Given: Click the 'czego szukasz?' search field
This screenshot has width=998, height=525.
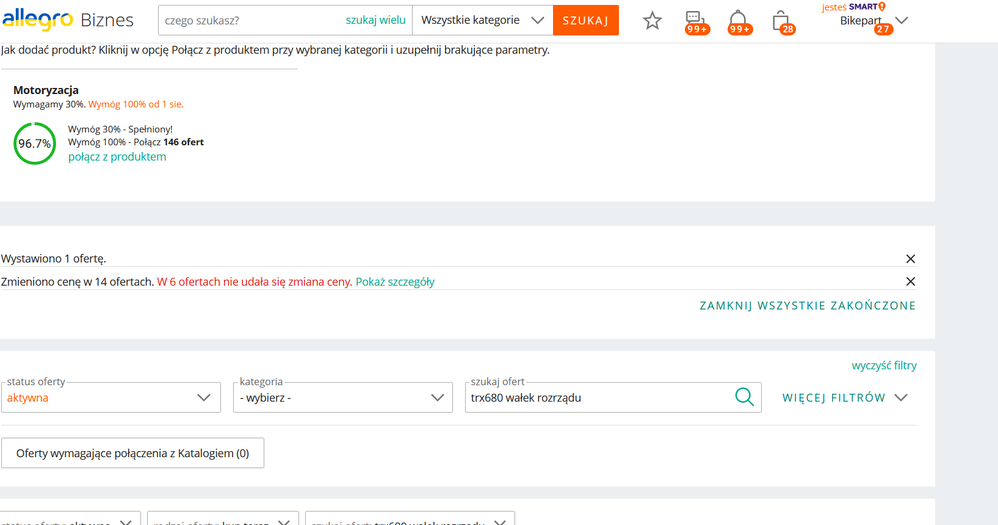Looking at the screenshot, I should 250,20.
